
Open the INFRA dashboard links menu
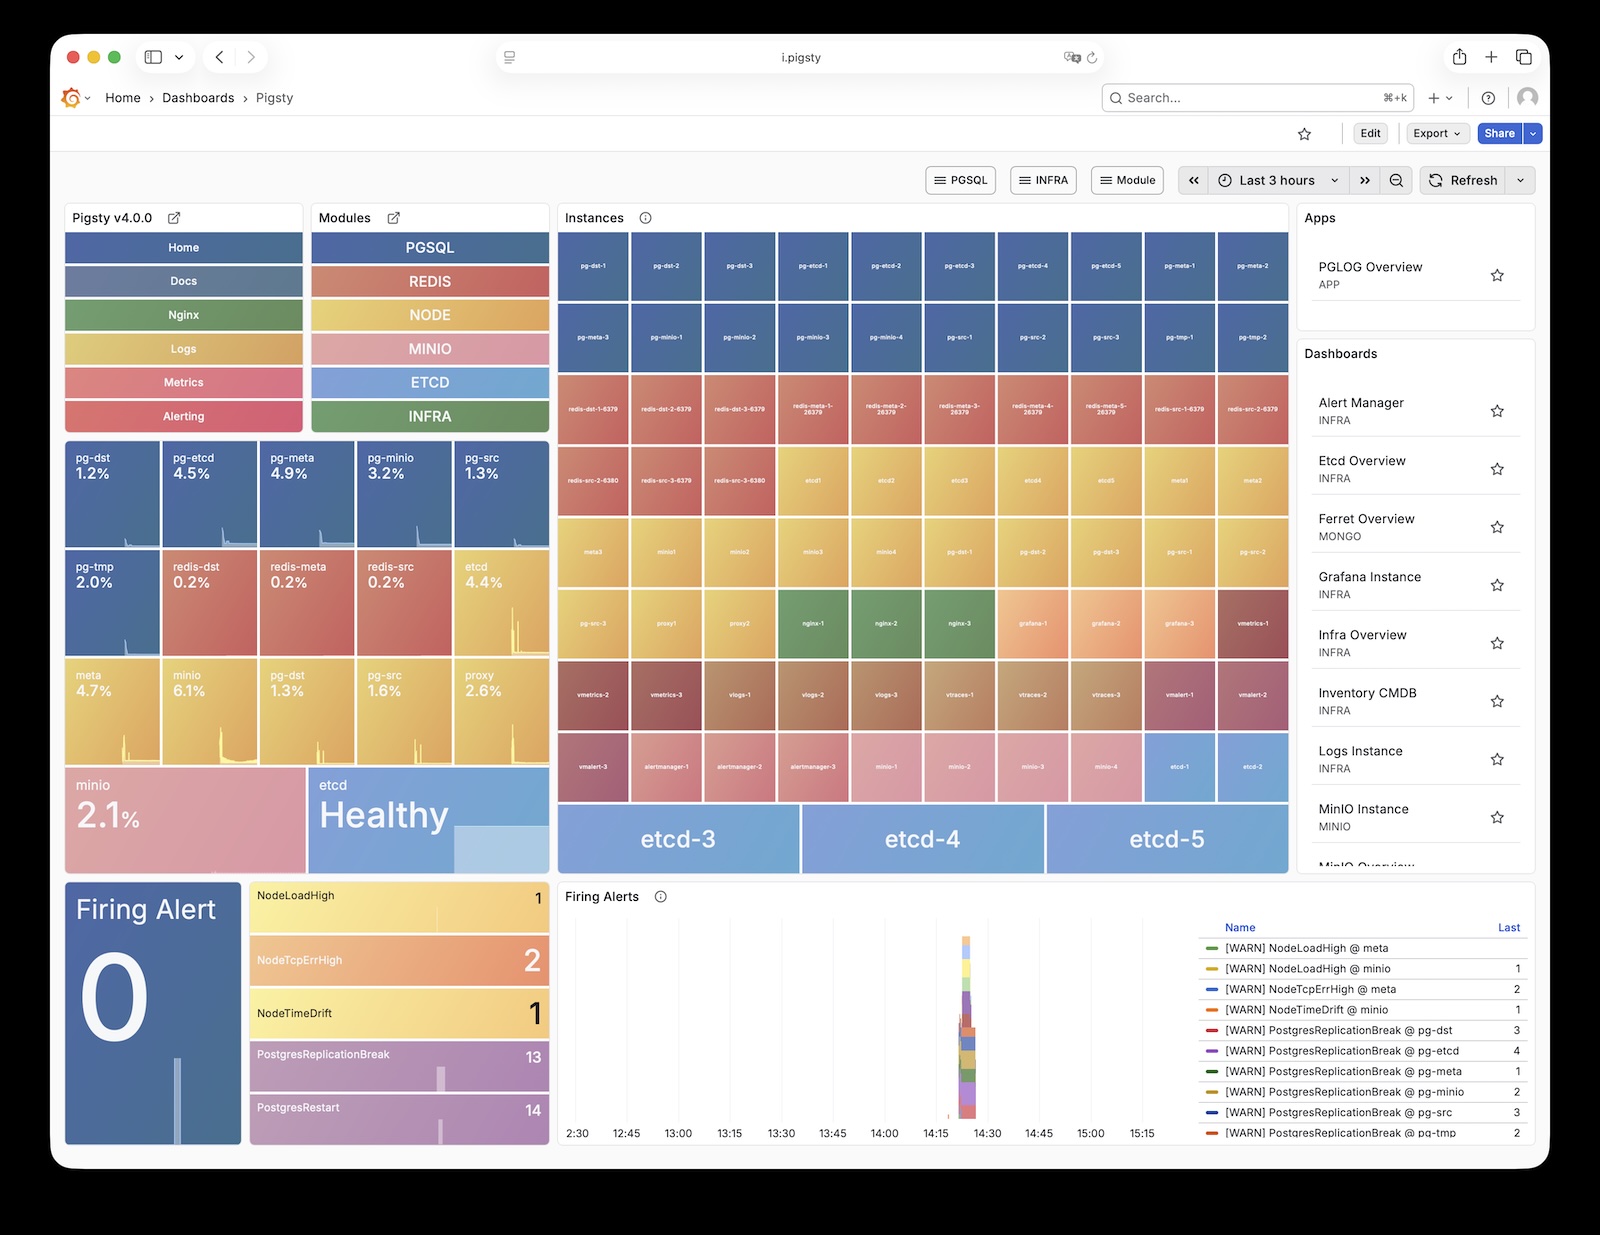click(1043, 181)
